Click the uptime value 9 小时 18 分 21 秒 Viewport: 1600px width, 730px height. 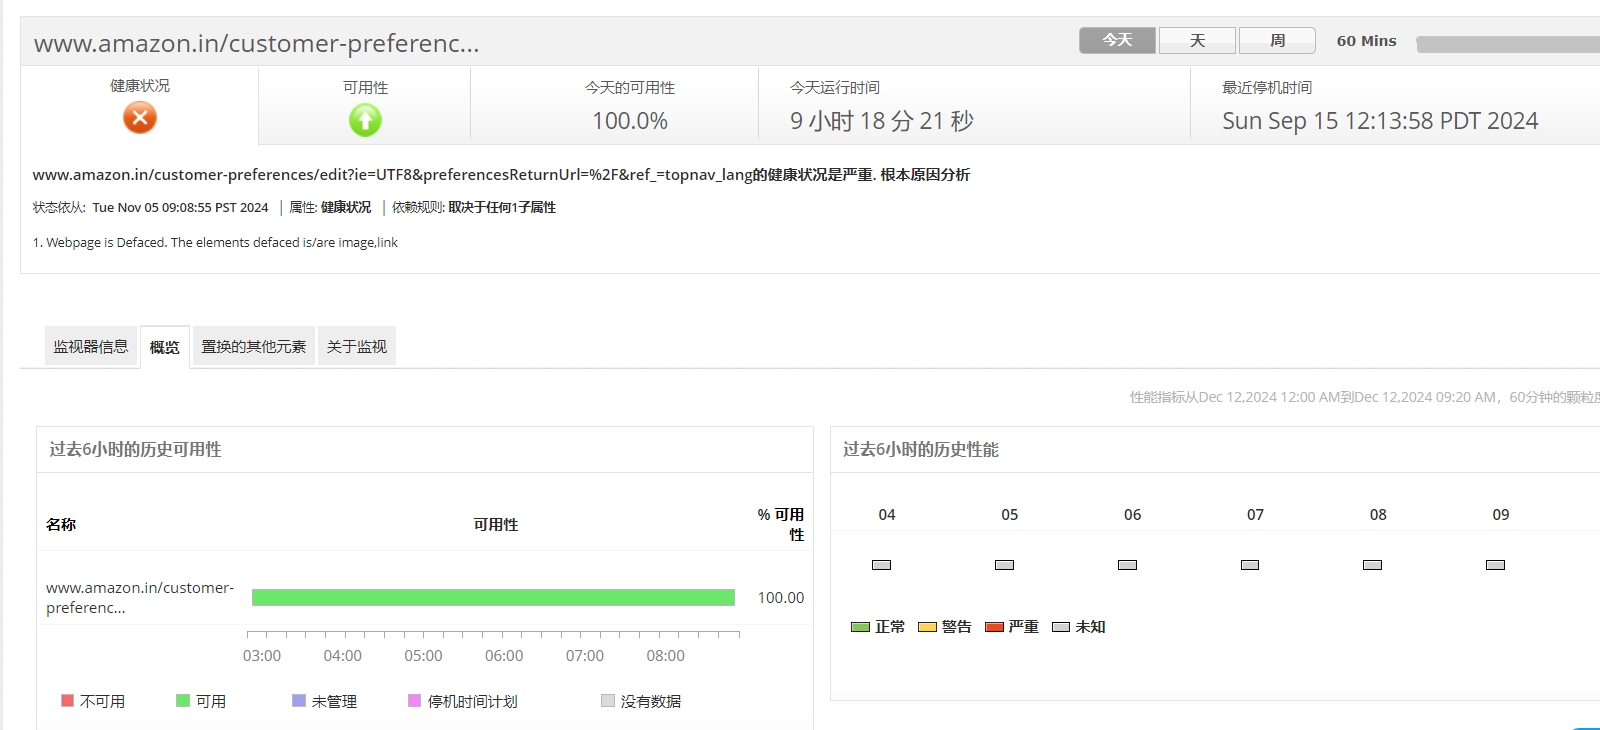pyautogui.click(x=882, y=121)
